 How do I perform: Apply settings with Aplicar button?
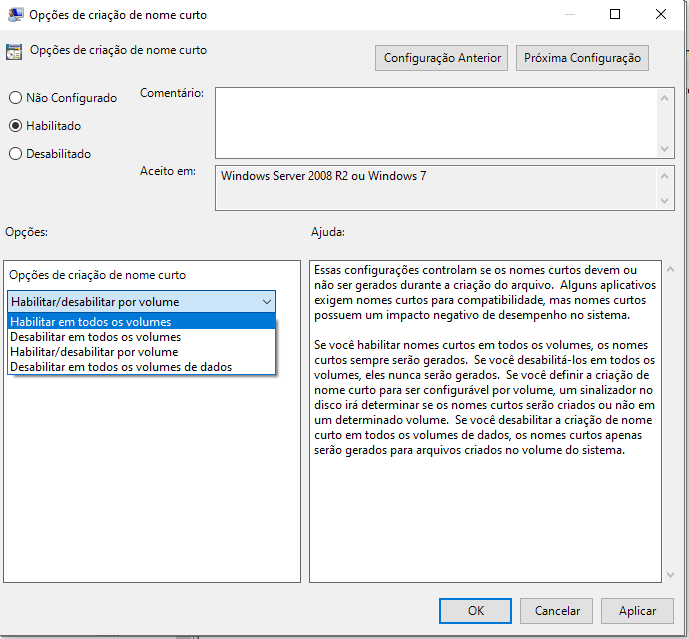[637, 610]
